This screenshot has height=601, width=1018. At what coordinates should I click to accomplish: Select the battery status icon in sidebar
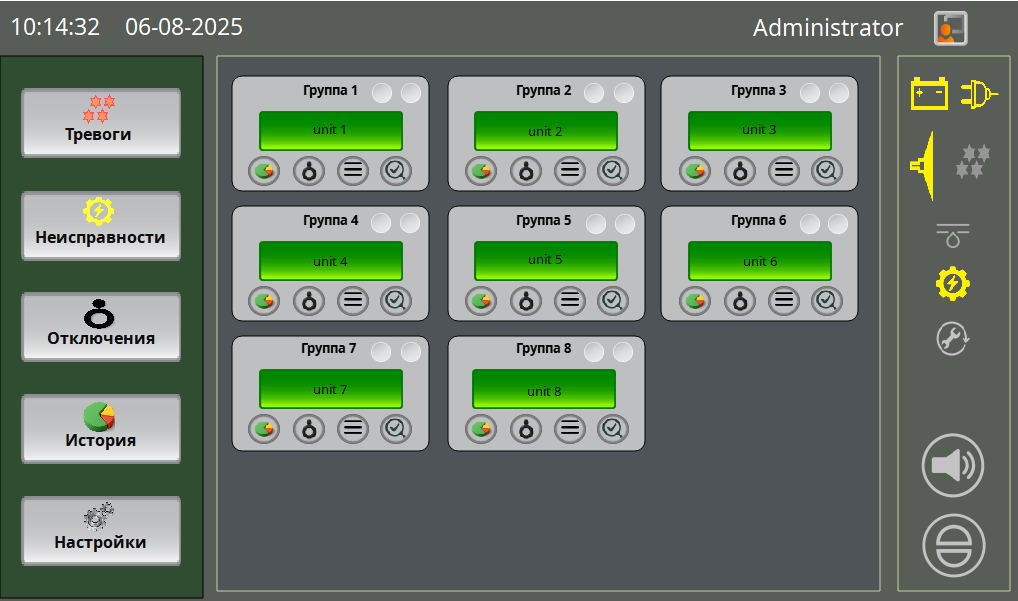pos(929,93)
